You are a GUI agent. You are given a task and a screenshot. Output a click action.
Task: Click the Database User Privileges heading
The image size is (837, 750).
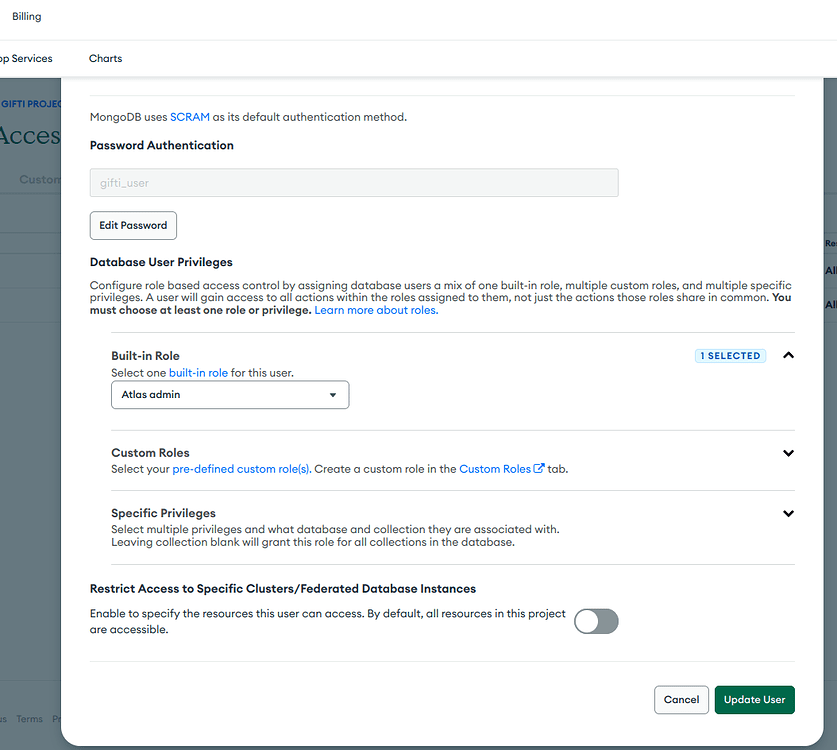pyautogui.click(x=161, y=262)
